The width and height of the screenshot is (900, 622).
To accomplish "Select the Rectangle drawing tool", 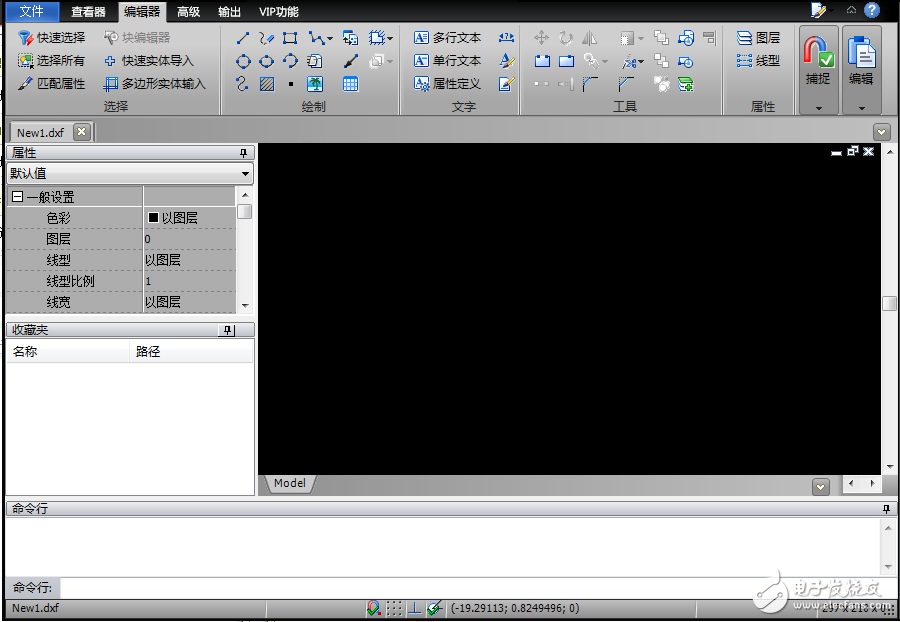I will [x=290, y=38].
